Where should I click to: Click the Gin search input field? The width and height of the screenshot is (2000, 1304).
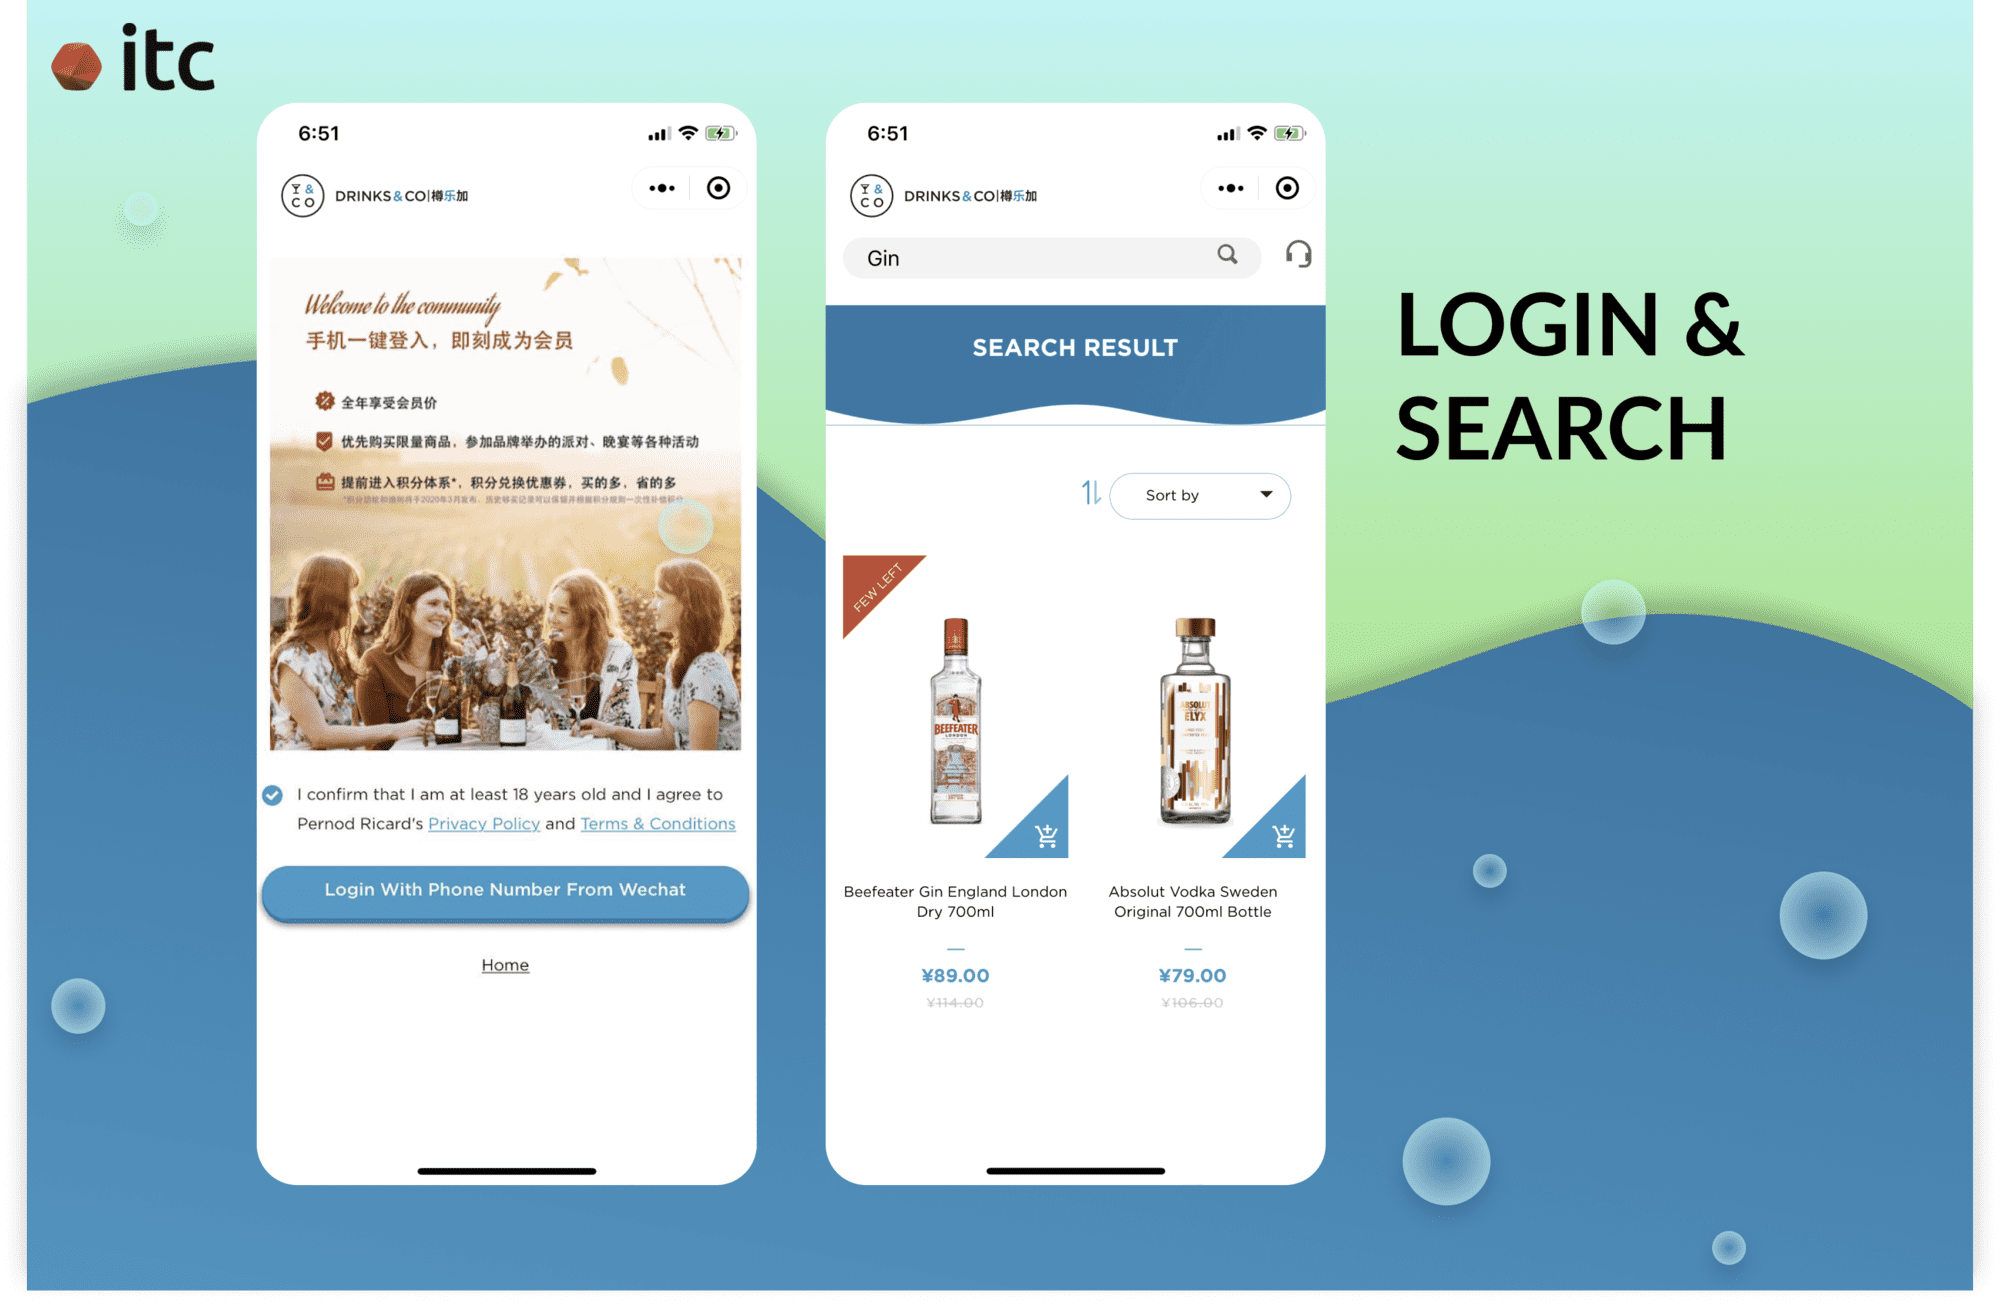[x=1044, y=256]
